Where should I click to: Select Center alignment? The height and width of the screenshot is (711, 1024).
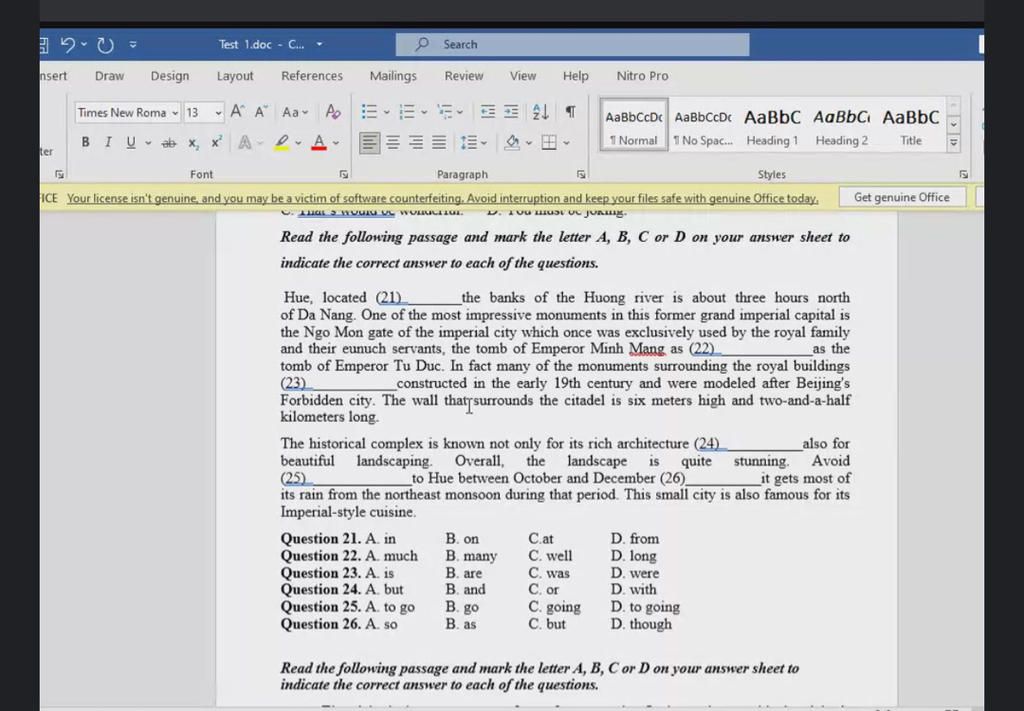(x=392, y=142)
